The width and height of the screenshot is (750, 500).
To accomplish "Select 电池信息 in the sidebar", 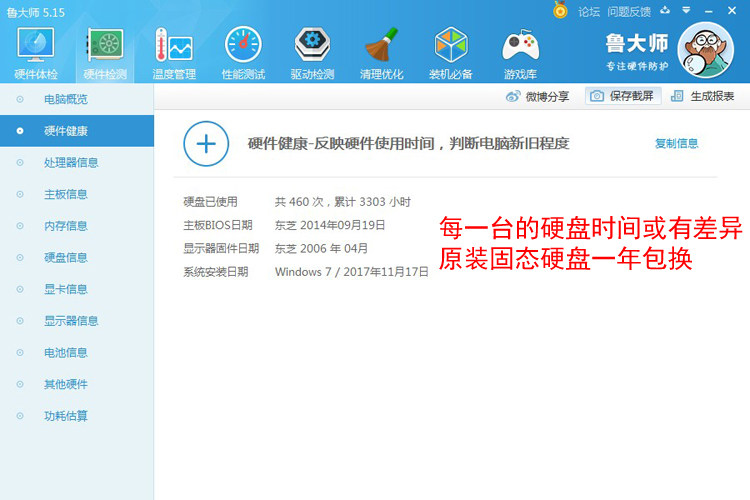I will (x=77, y=353).
